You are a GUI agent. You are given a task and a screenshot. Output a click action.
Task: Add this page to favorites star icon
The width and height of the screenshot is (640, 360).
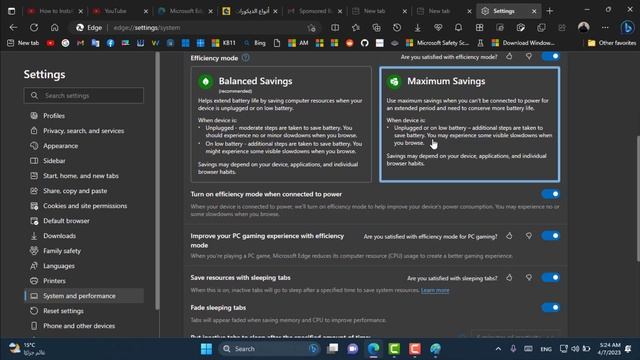tap(312, 28)
